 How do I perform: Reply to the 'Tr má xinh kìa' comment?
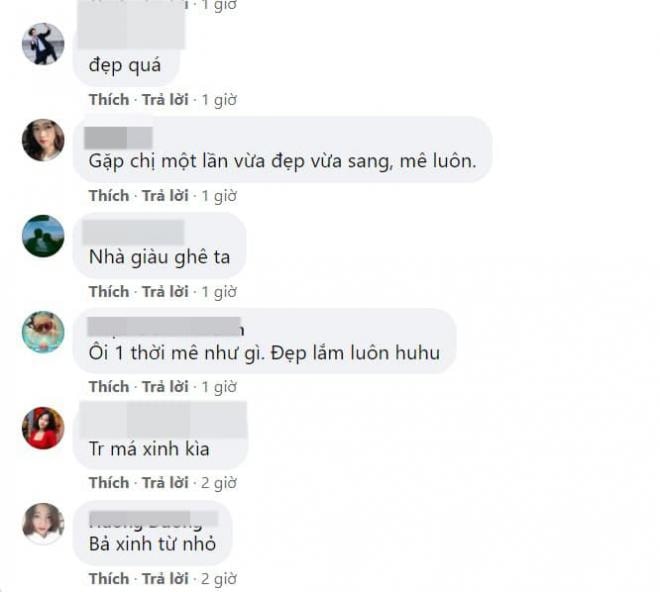point(165,483)
